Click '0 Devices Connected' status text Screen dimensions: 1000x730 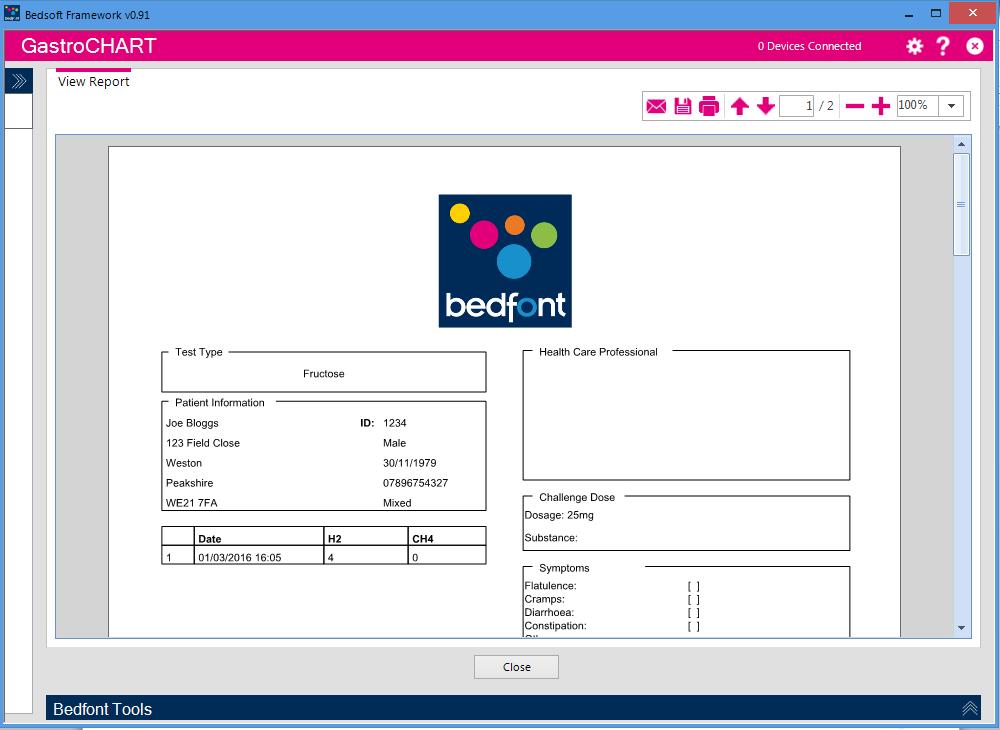tap(809, 46)
